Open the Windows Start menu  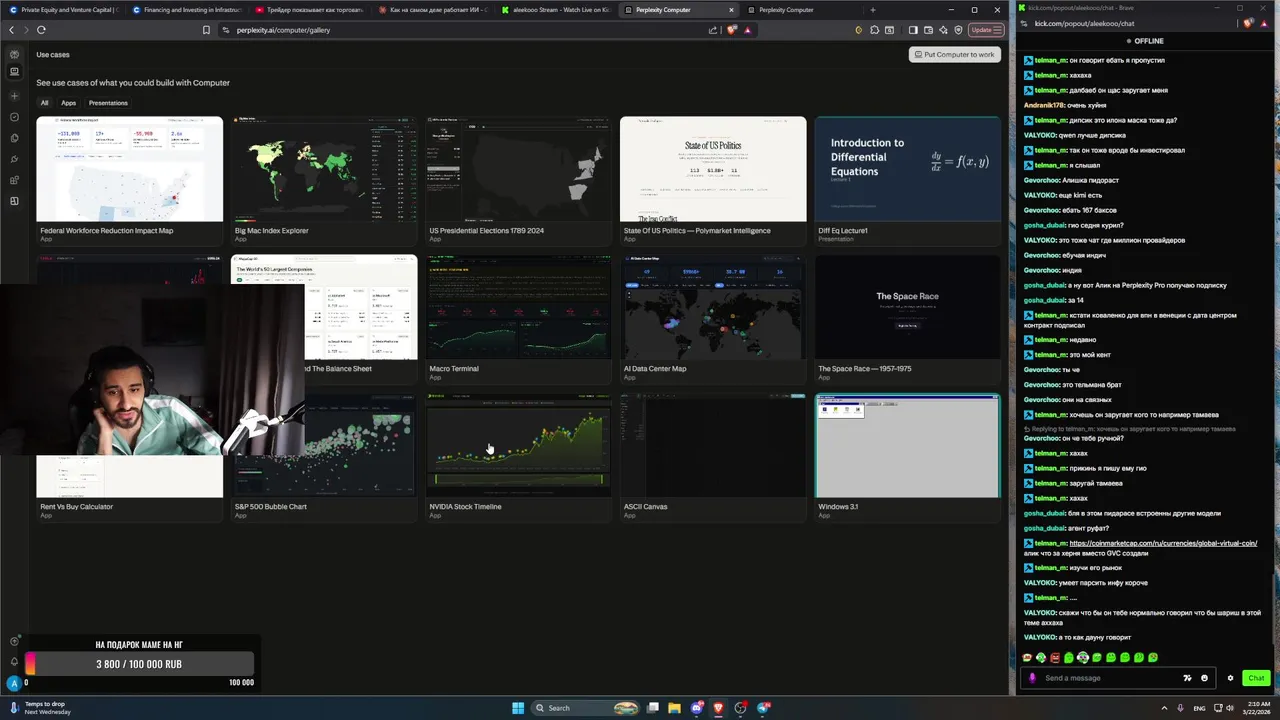(518, 708)
